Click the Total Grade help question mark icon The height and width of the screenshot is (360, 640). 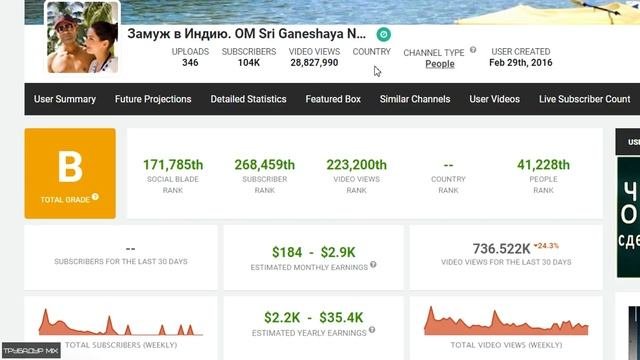[x=95, y=197]
